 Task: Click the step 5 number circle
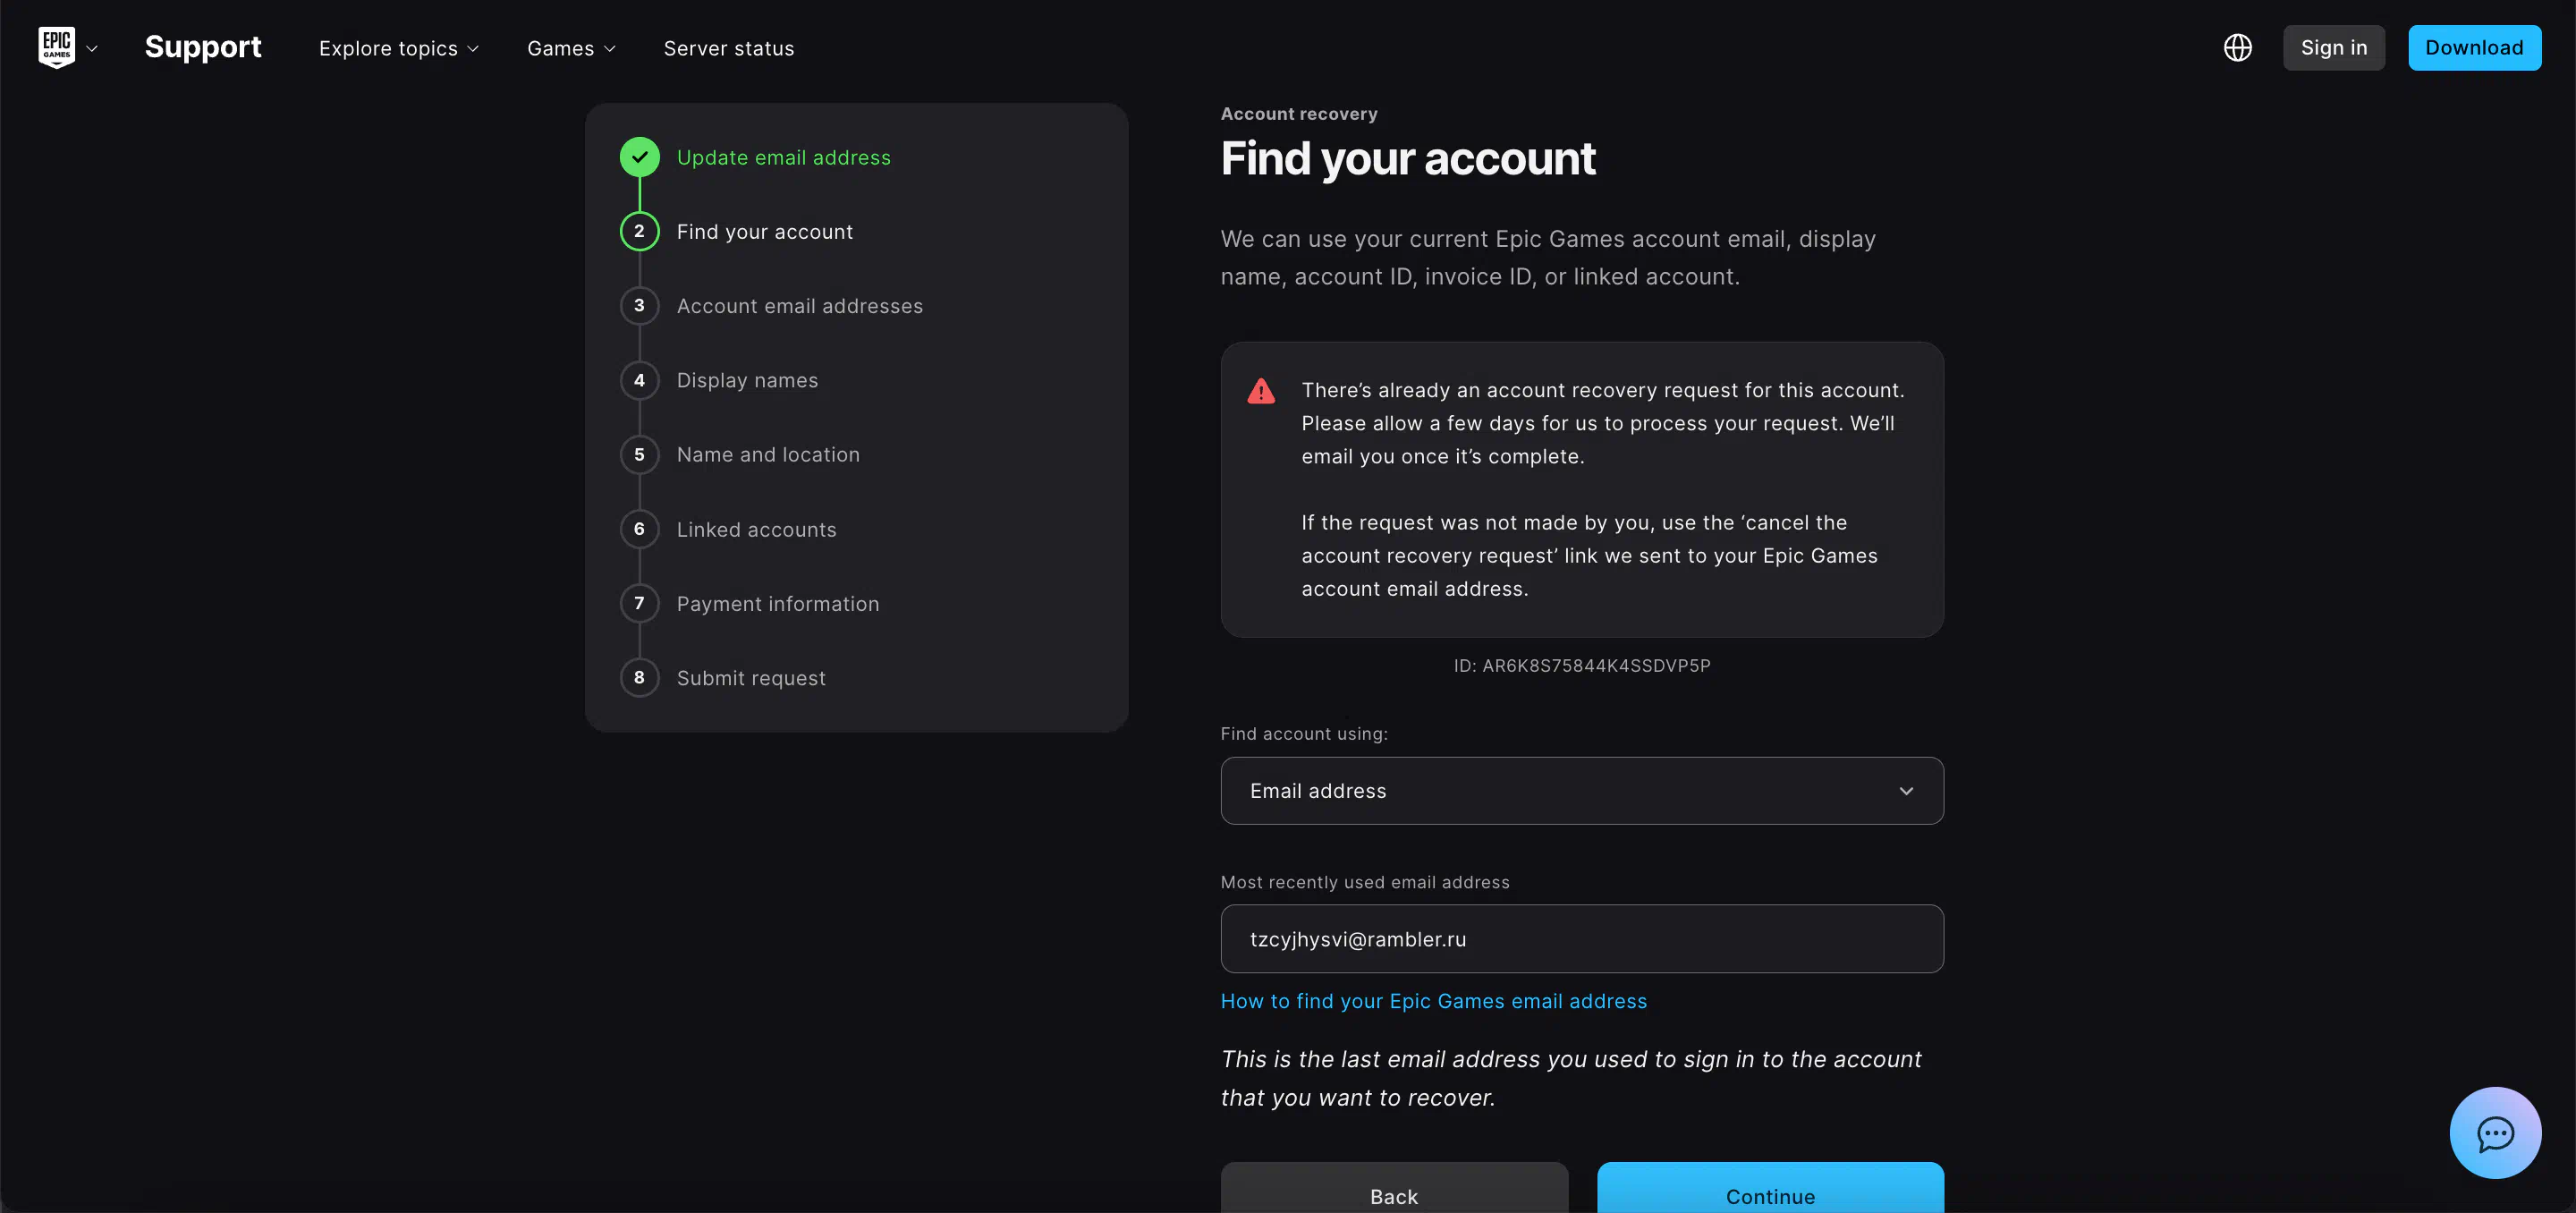(639, 454)
